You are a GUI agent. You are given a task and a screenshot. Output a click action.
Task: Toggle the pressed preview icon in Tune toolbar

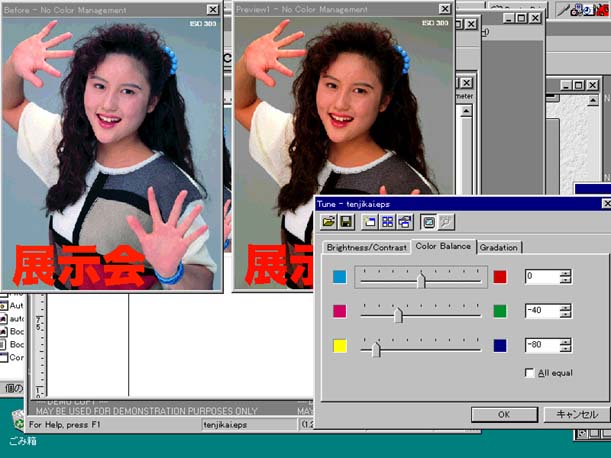428,220
